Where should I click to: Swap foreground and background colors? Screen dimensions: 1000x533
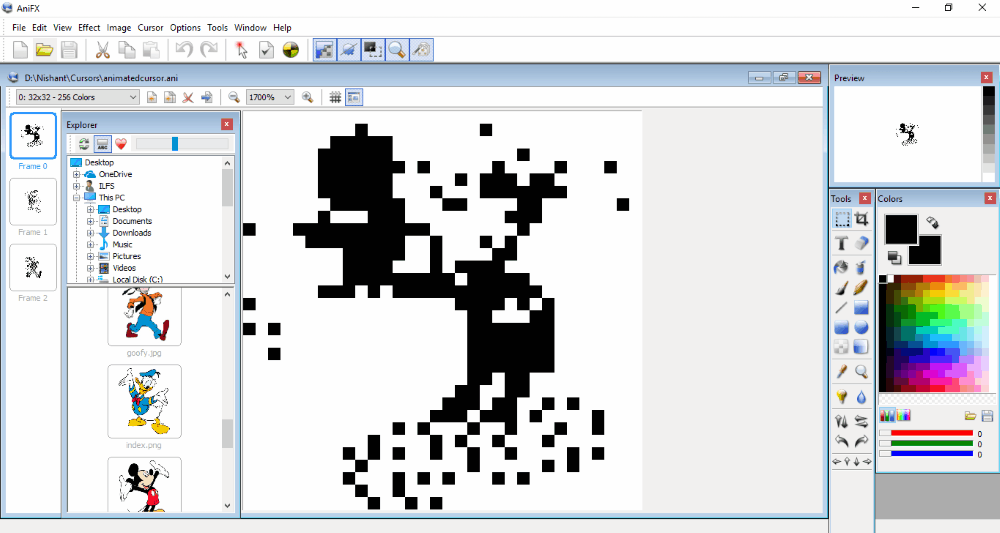pyautogui.click(x=932, y=223)
